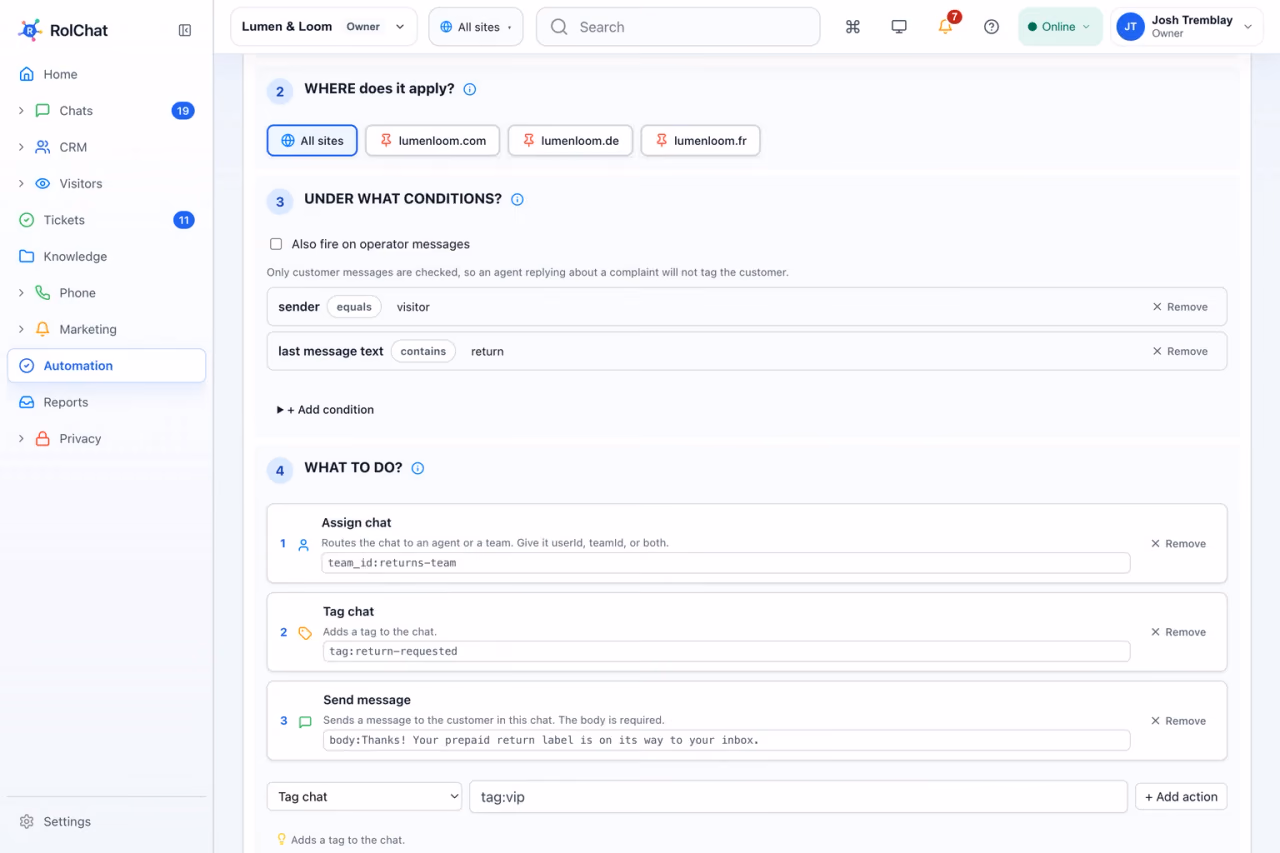Select the lumenloom.com site chip
The image size is (1280, 853).
(432, 141)
